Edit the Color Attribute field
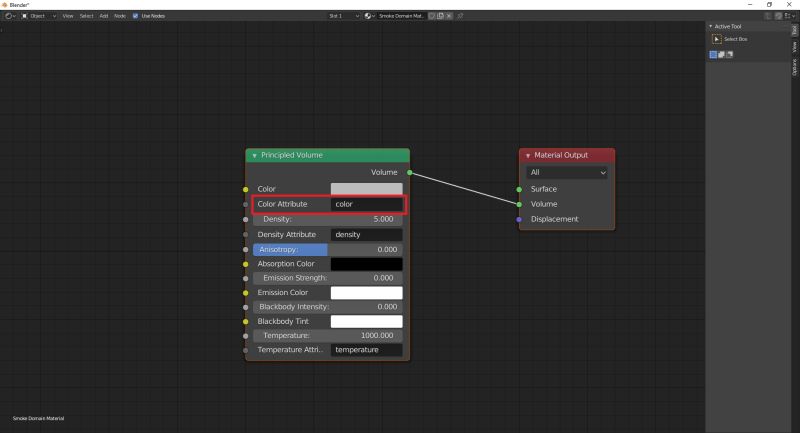 (366, 204)
